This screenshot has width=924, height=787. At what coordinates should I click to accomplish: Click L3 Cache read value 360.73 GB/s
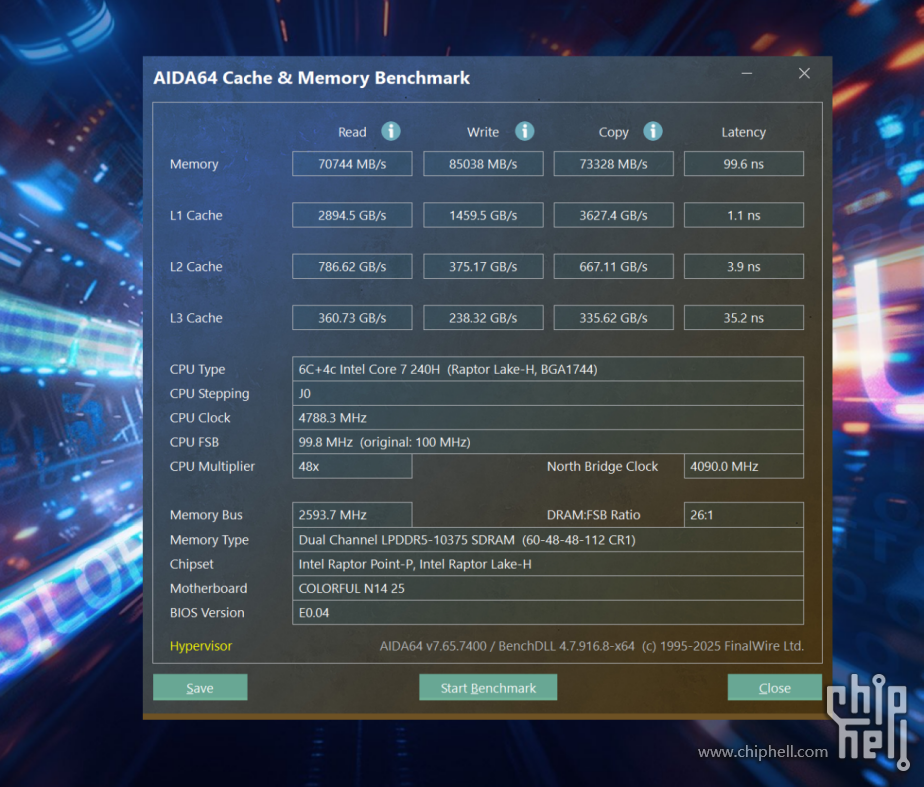pyautogui.click(x=352, y=318)
